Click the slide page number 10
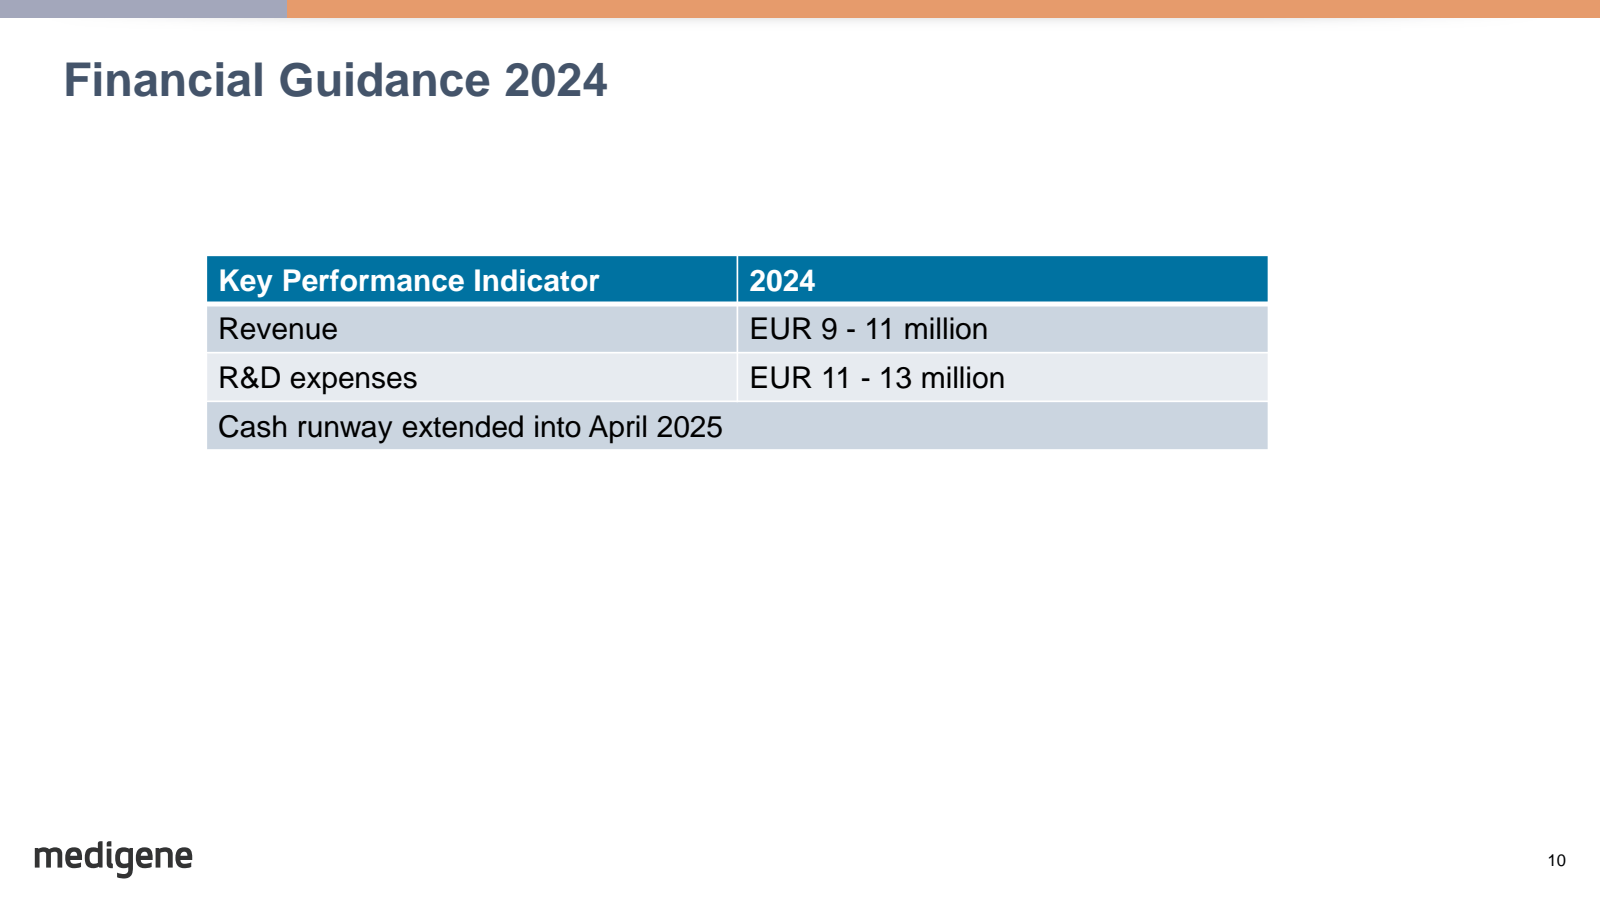Image resolution: width=1600 pixels, height=900 pixels. pos(1556,860)
